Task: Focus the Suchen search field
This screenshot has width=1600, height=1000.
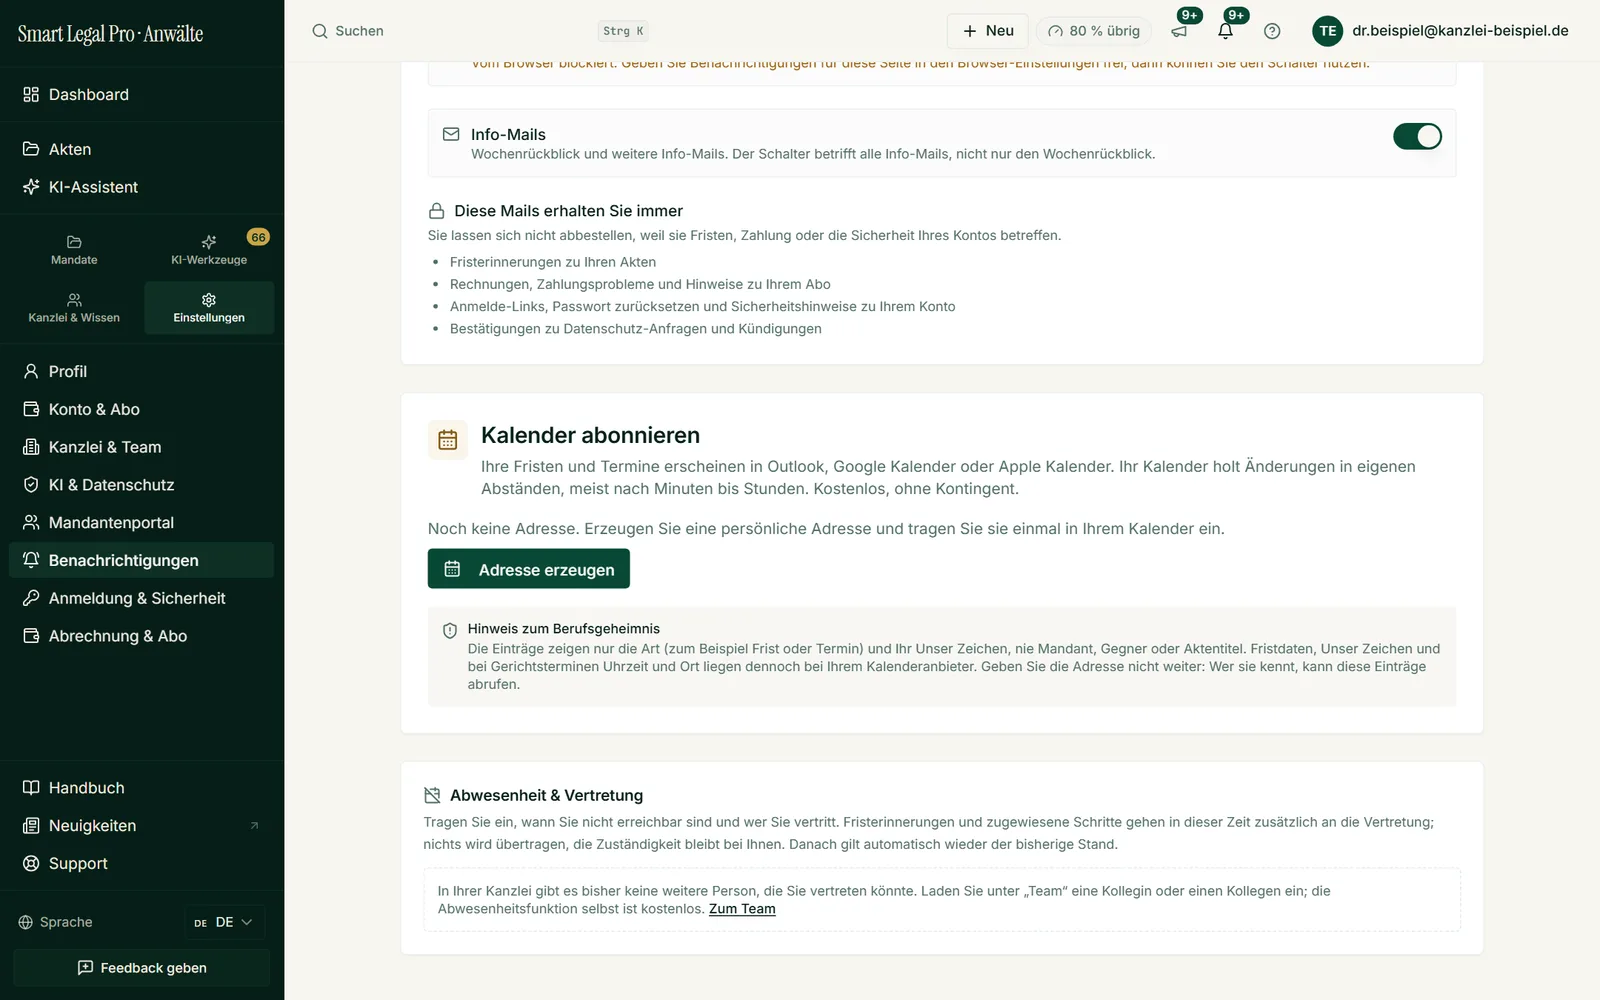Action: (x=480, y=31)
